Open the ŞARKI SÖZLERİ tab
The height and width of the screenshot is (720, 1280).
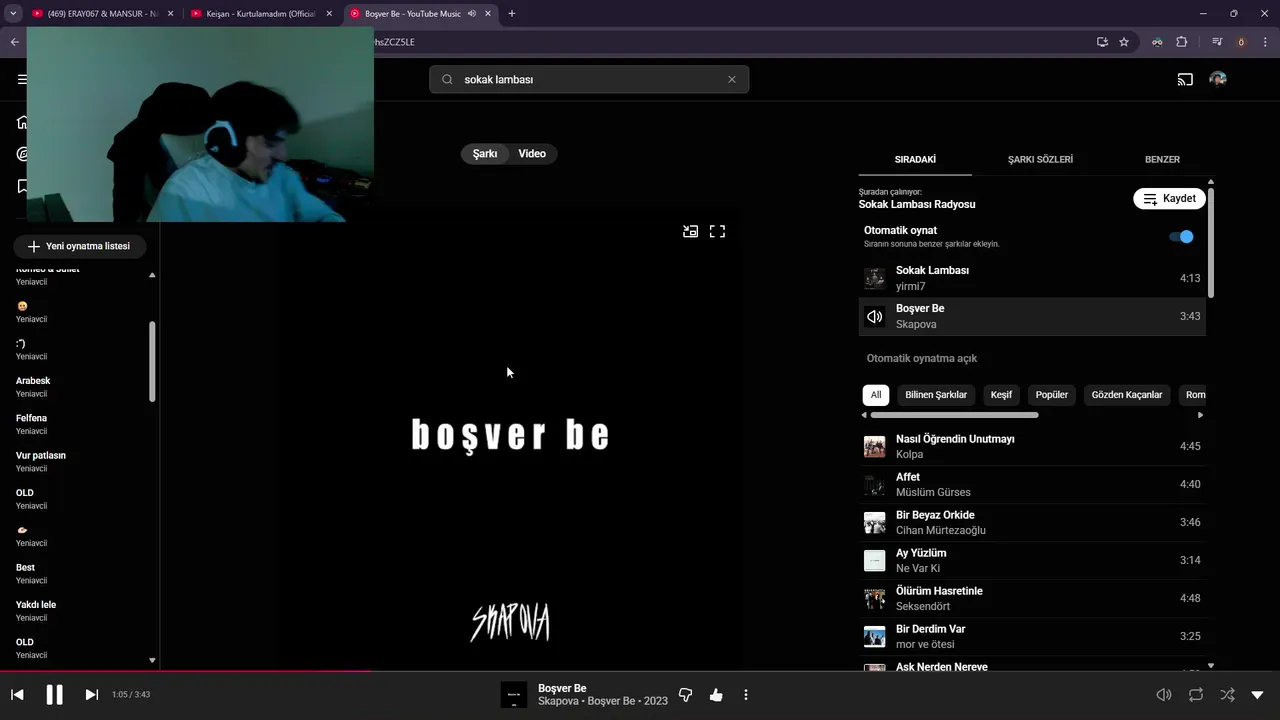1040,159
